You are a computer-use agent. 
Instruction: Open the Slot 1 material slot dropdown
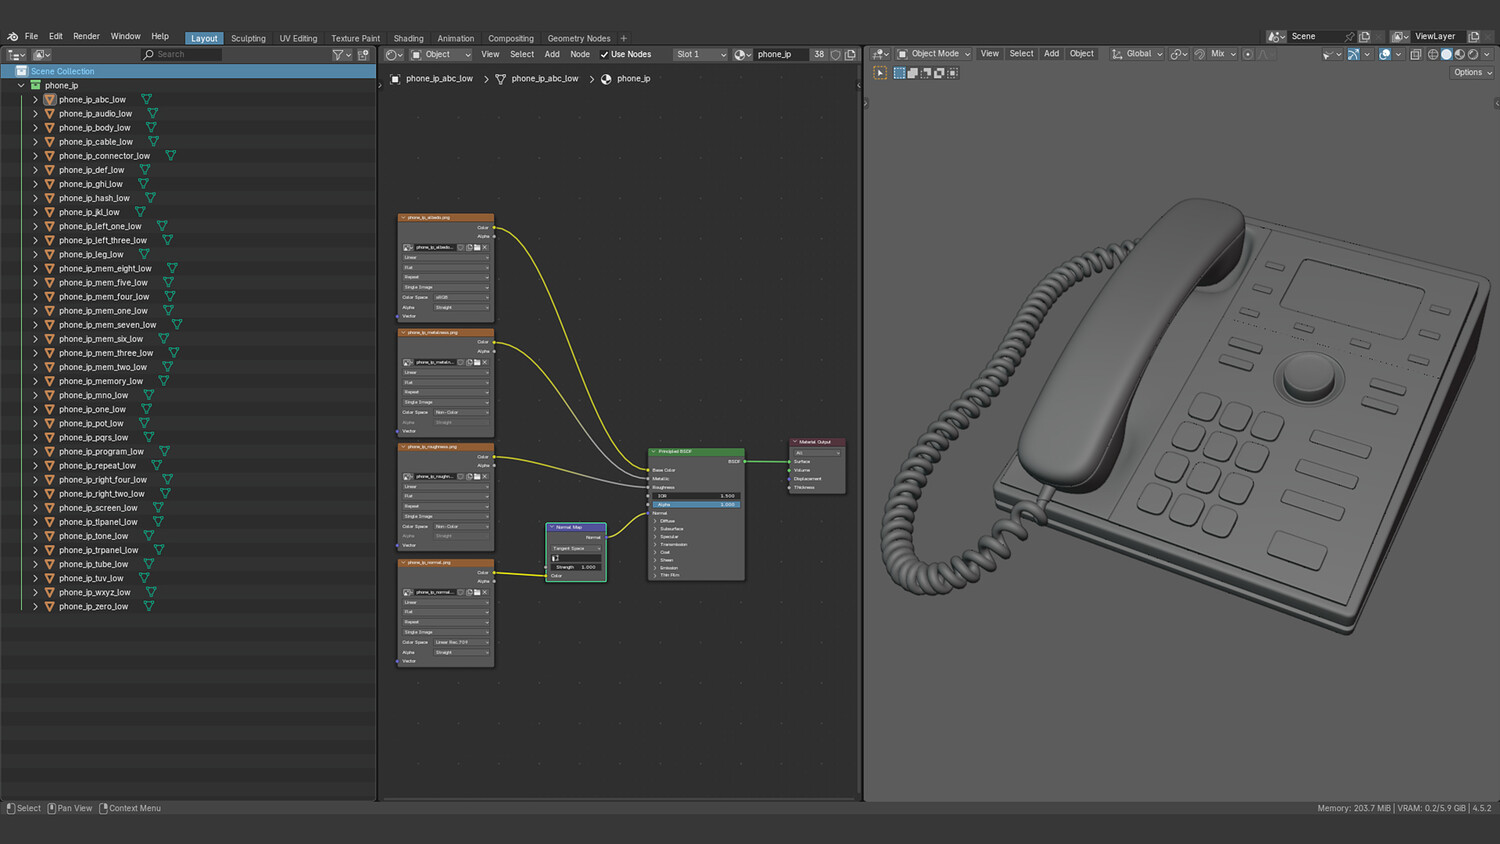pyautogui.click(x=700, y=55)
